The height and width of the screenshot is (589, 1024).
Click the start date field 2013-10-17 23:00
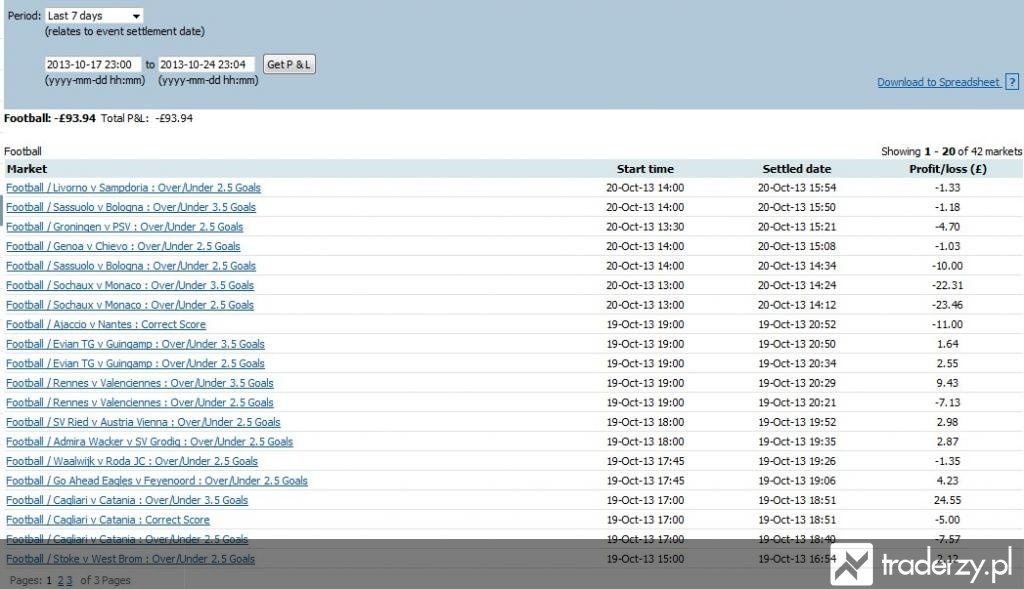point(93,65)
